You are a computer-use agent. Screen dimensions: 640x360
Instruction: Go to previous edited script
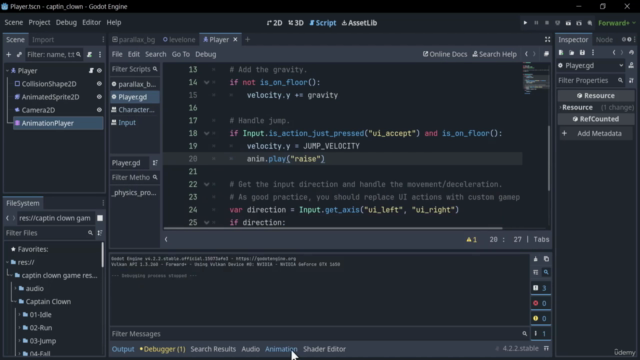tap(526, 54)
